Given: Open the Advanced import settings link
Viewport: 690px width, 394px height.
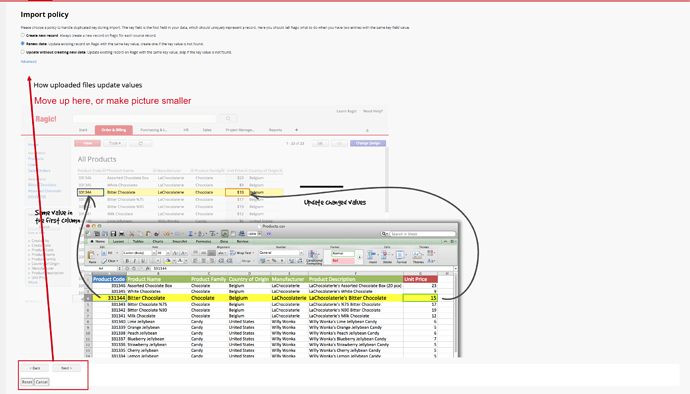Looking at the screenshot, I should coord(29,62).
